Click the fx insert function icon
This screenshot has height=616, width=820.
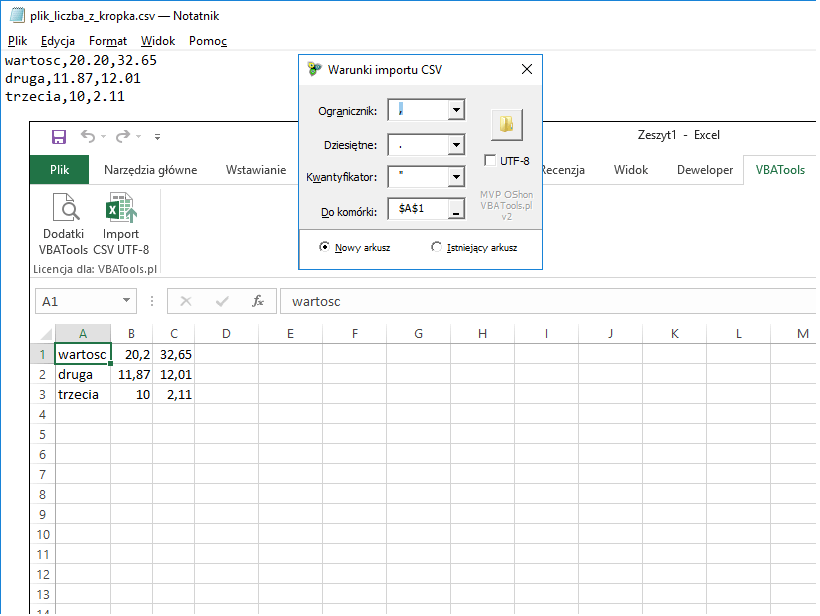point(258,301)
